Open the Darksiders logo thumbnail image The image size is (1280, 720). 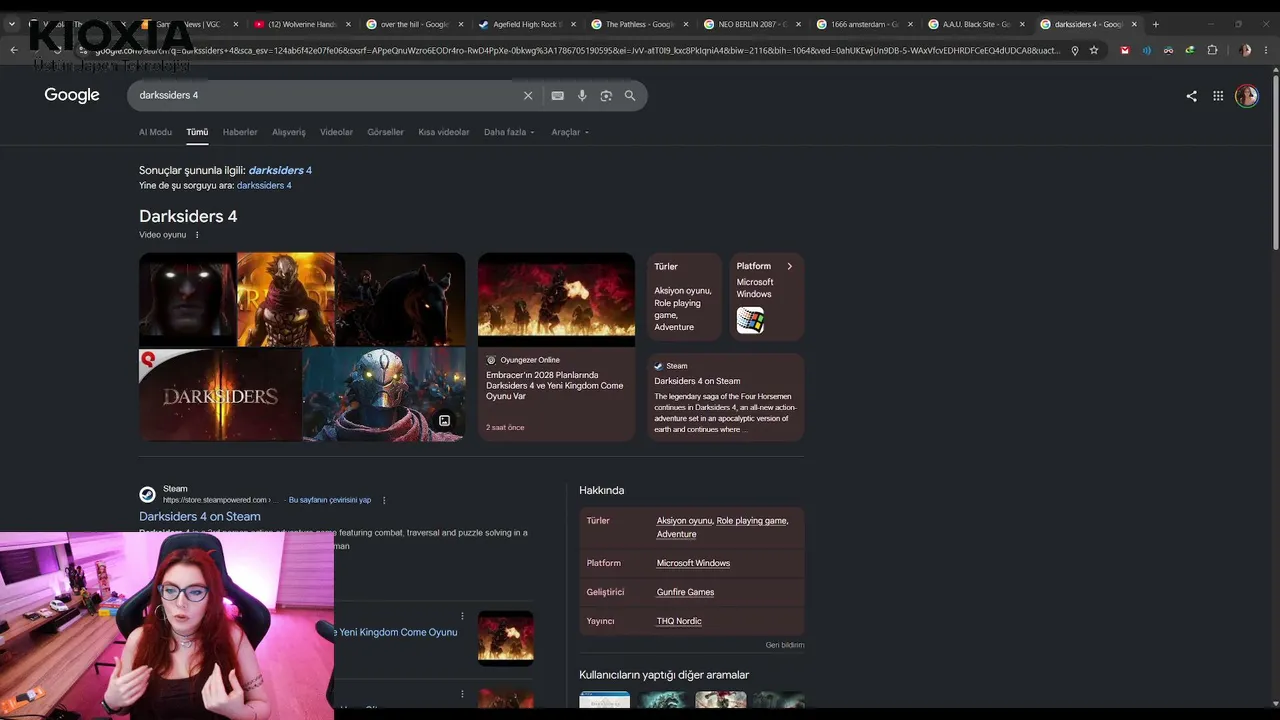[220, 395]
